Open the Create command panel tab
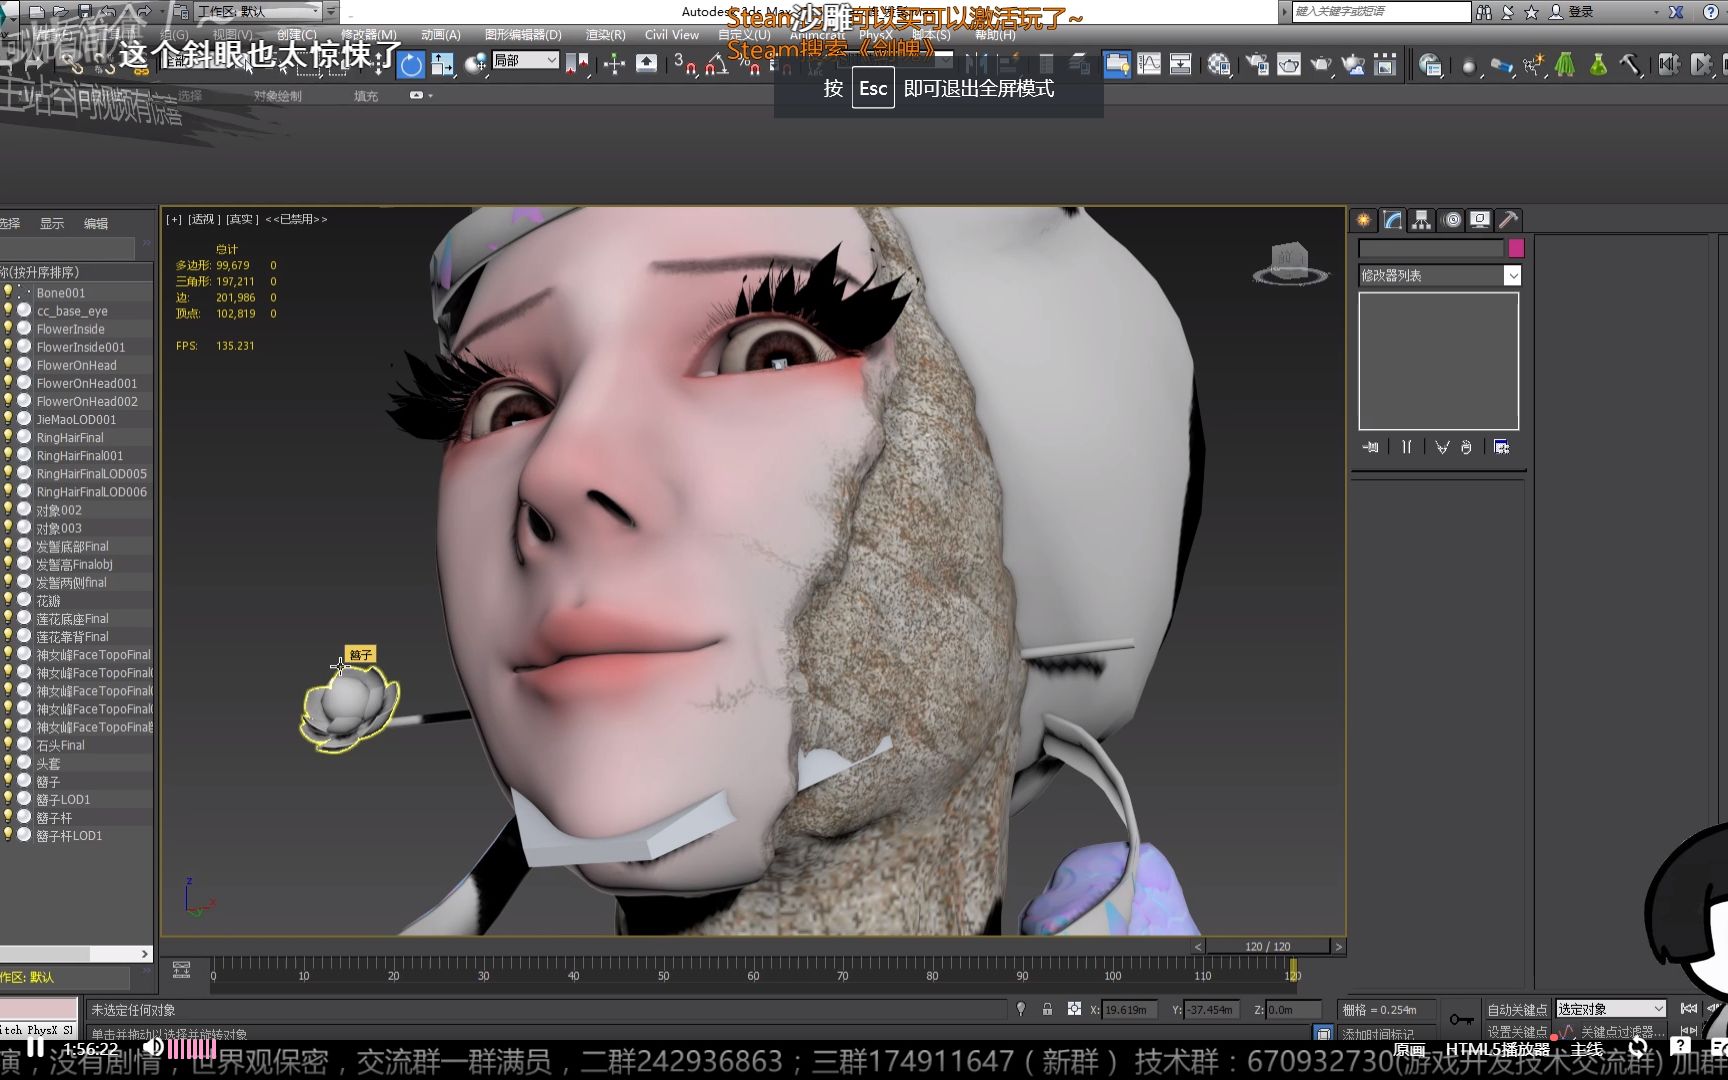 click(1363, 220)
